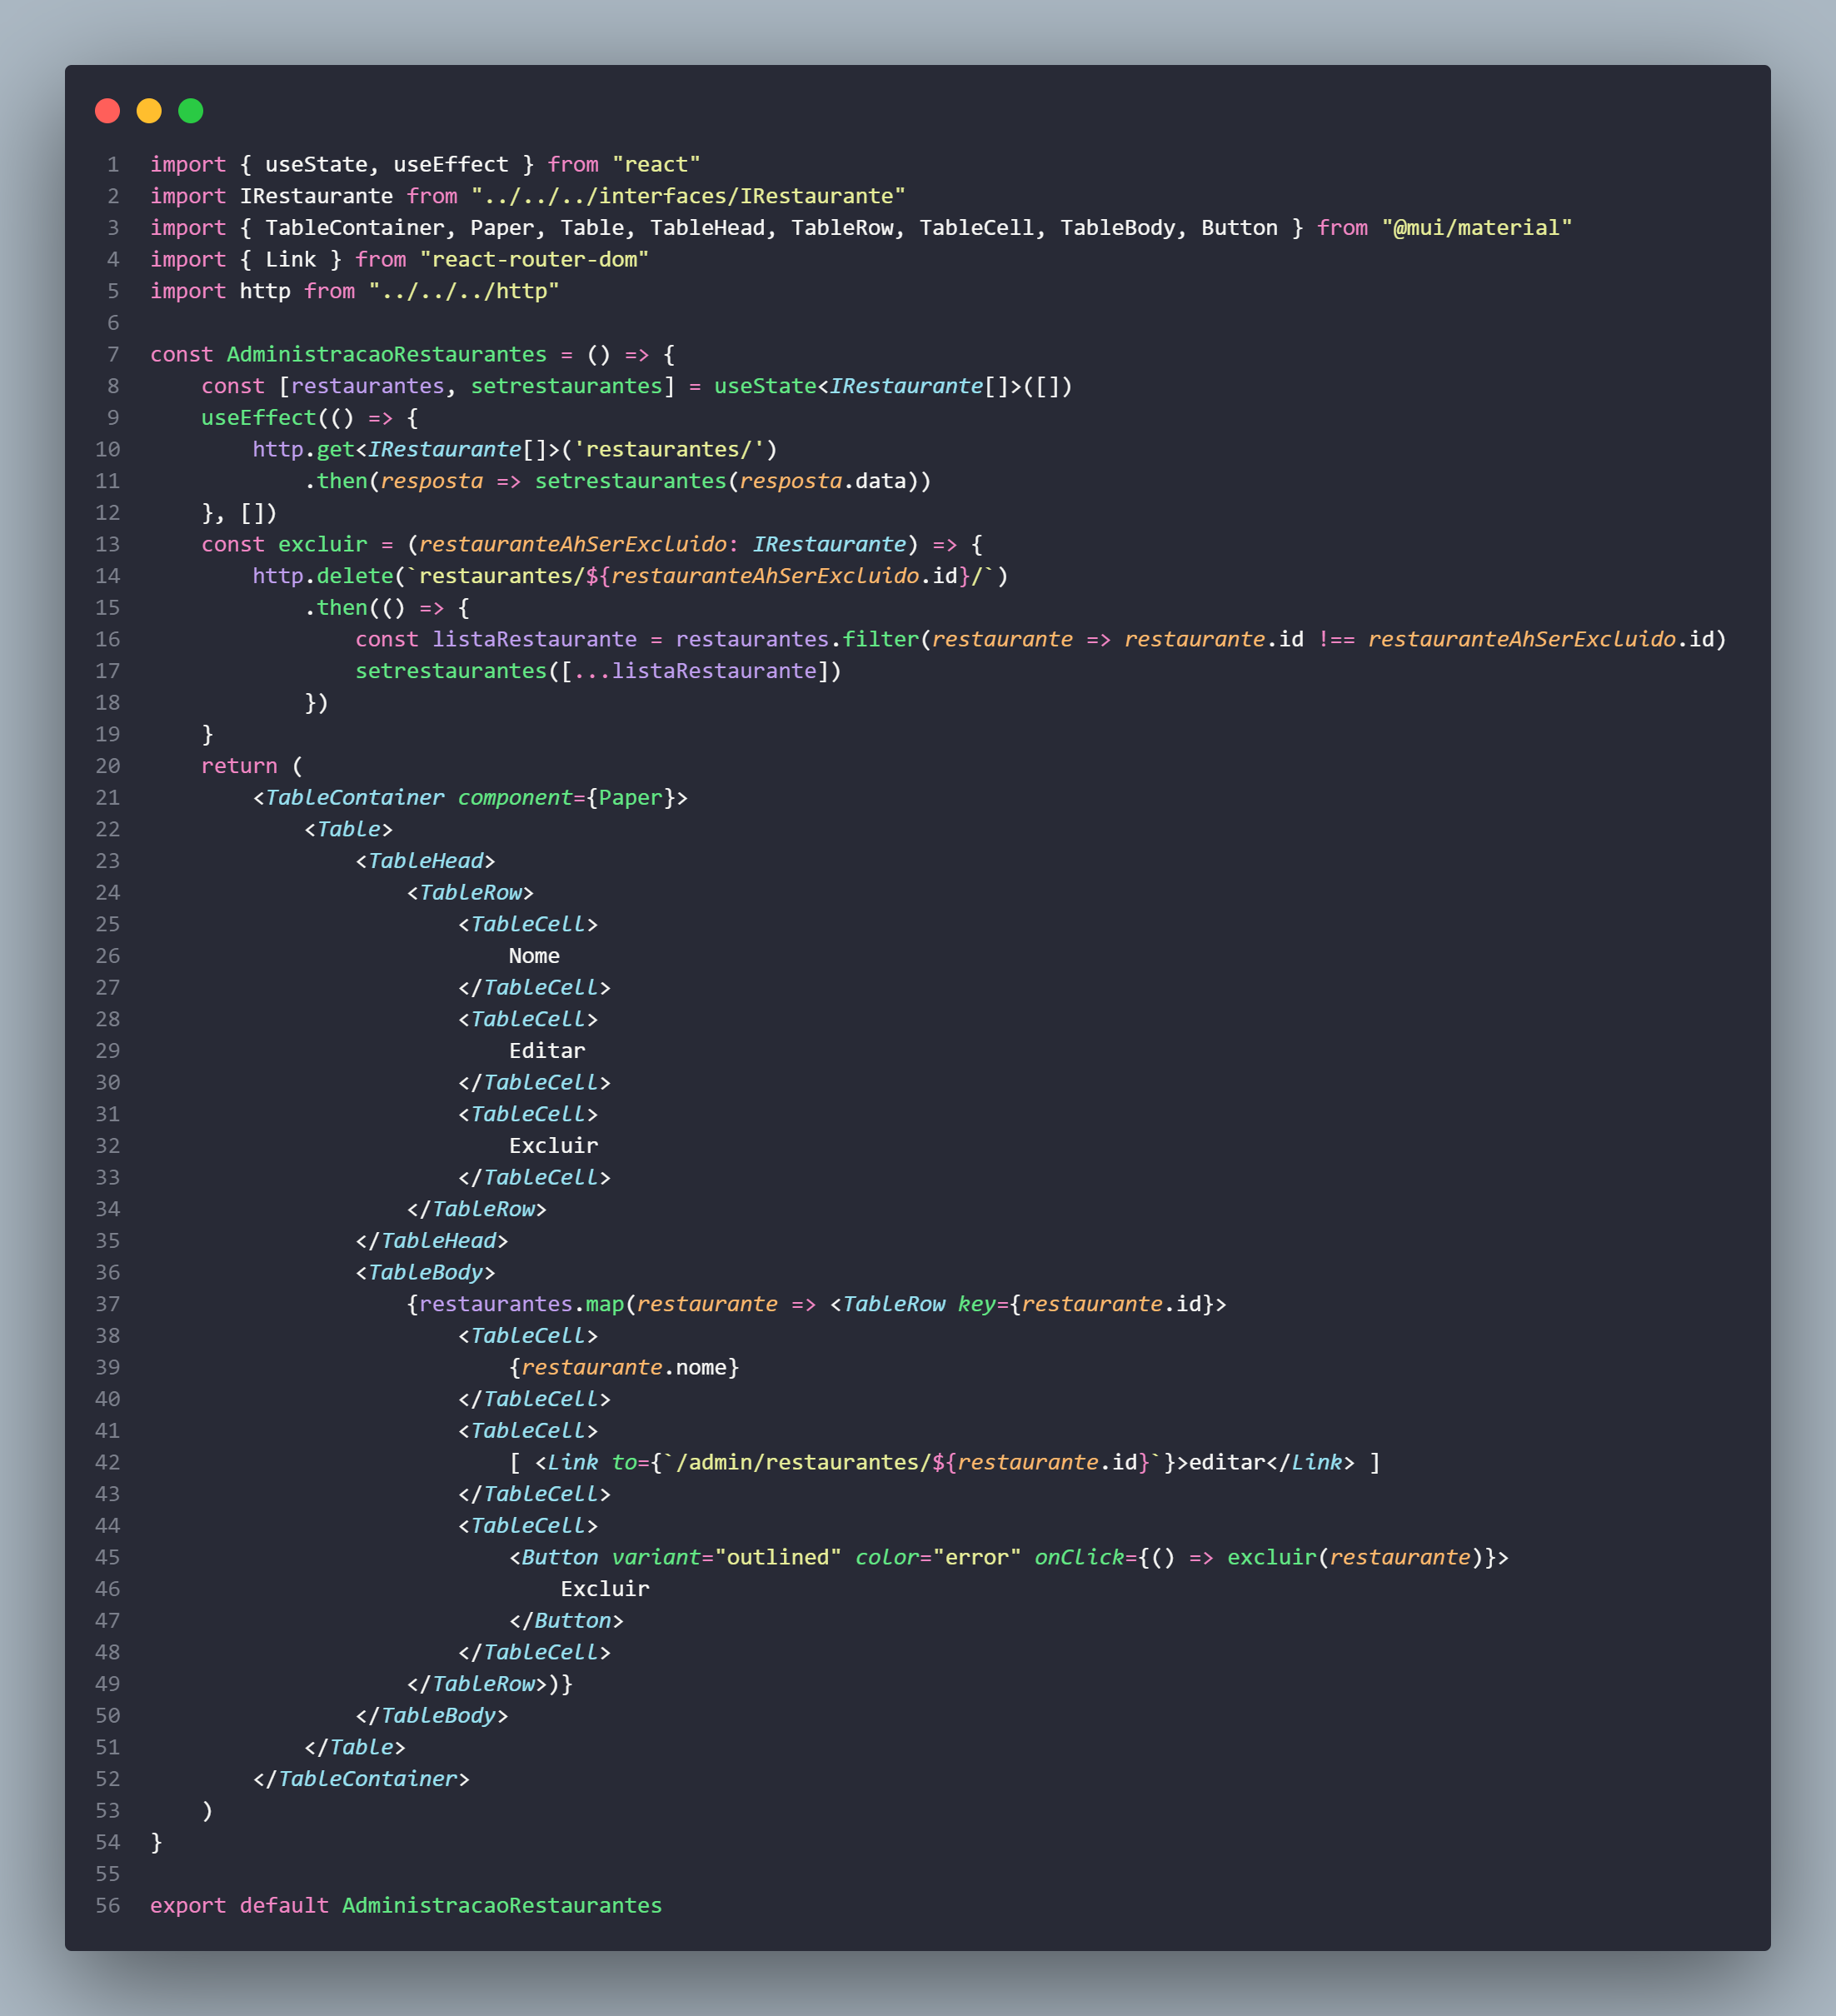Click color="error" attribute on line 45
This screenshot has height=2016, width=1836.
click(938, 1557)
